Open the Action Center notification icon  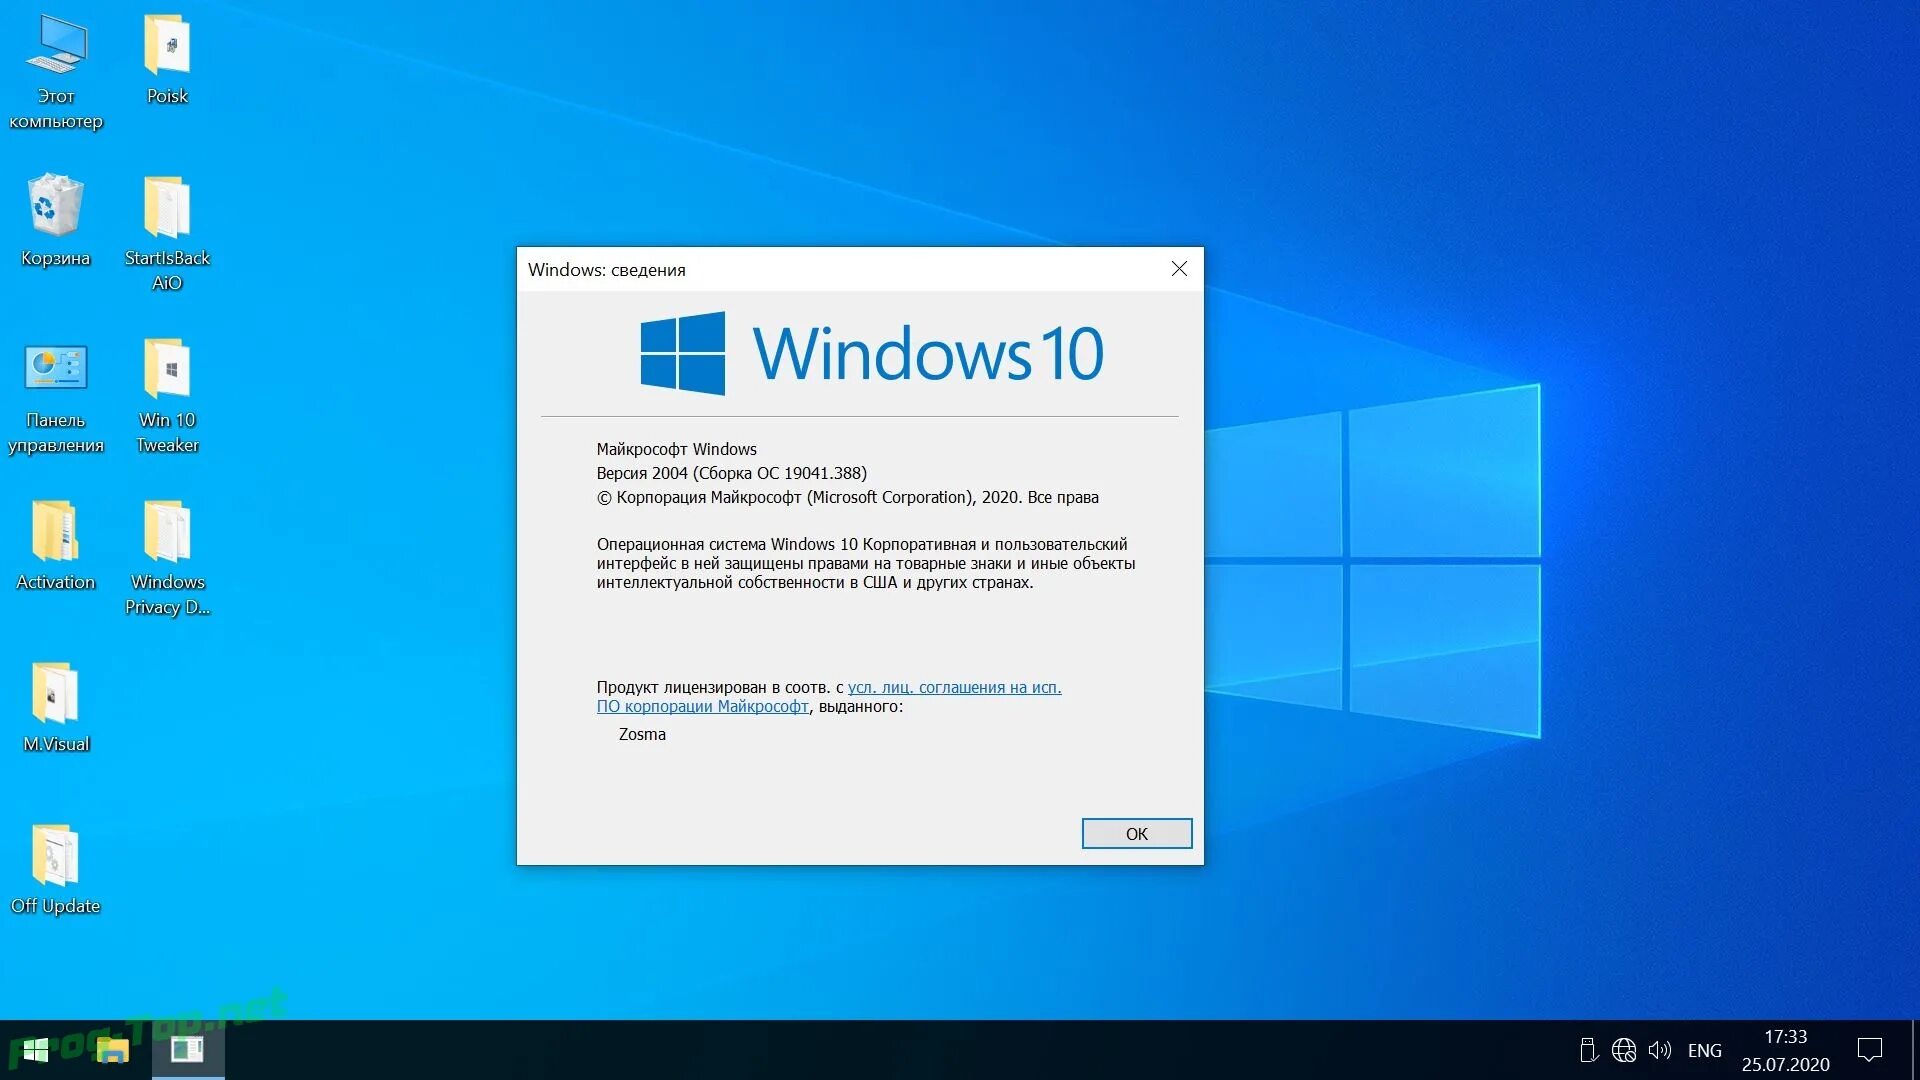pos(1869,1050)
